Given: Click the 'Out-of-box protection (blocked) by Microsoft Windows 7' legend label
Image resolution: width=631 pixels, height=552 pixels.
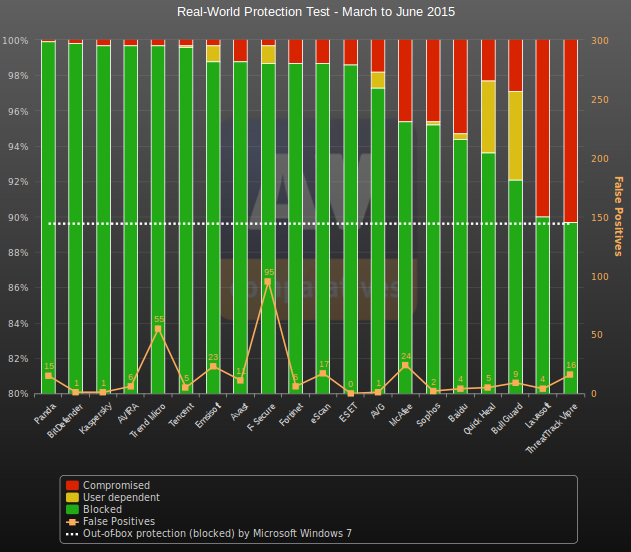Looking at the screenshot, I should [x=217, y=533].
